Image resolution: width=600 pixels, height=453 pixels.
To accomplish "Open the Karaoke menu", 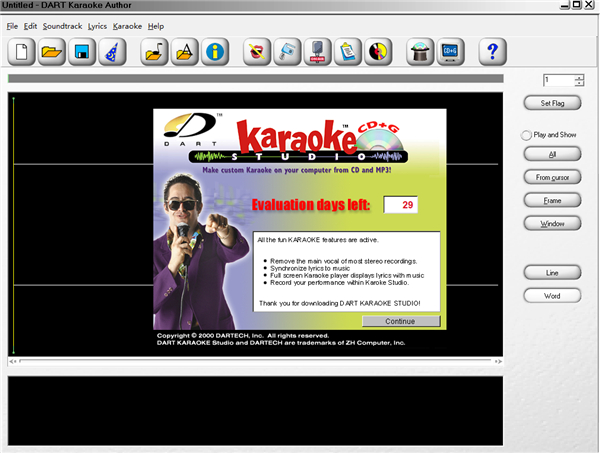I will pyautogui.click(x=127, y=26).
